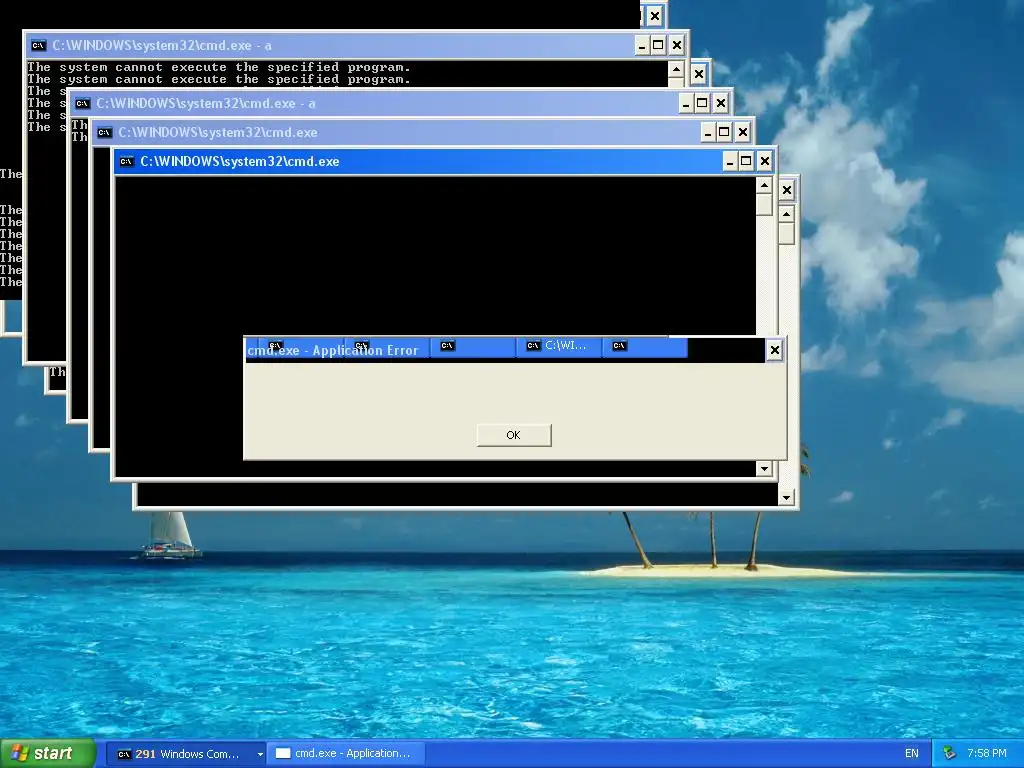
Task: Click scroll-down arrow in active cmd.exe window
Action: 764,468
